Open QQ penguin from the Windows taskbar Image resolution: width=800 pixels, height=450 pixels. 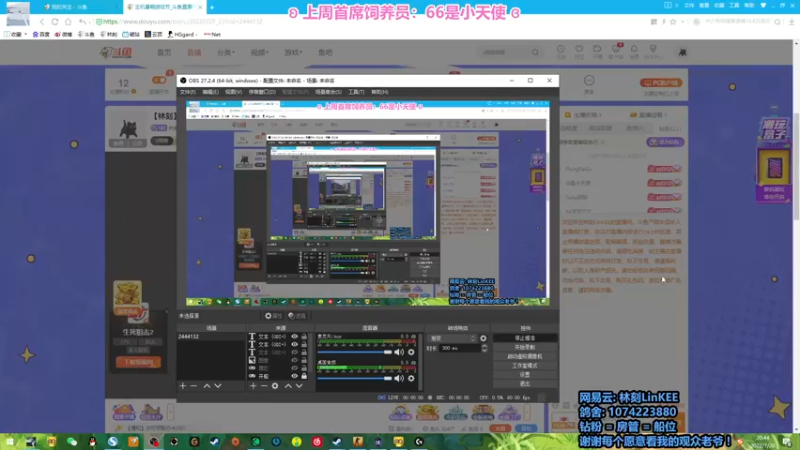coord(92,442)
